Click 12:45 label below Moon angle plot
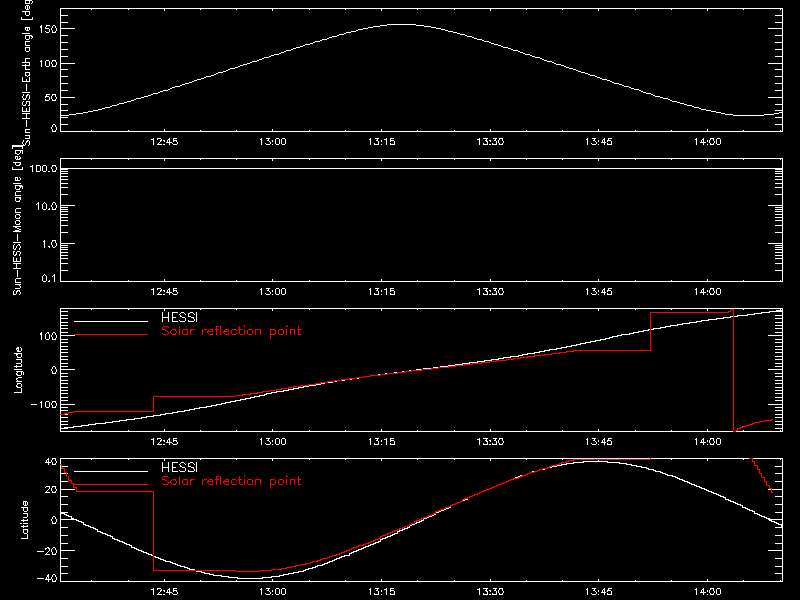The image size is (800, 600). [164, 292]
